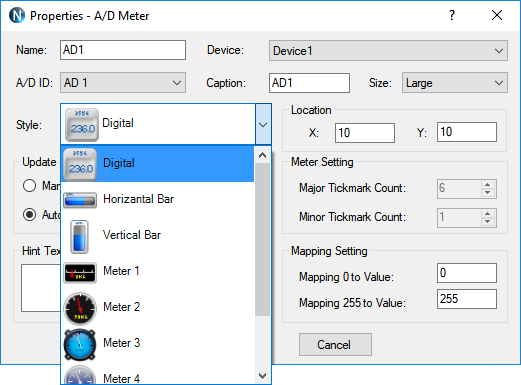The height and width of the screenshot is (385, 521).
Task: Choose the Vertical Bar style icon
Action: coord(79,237)
